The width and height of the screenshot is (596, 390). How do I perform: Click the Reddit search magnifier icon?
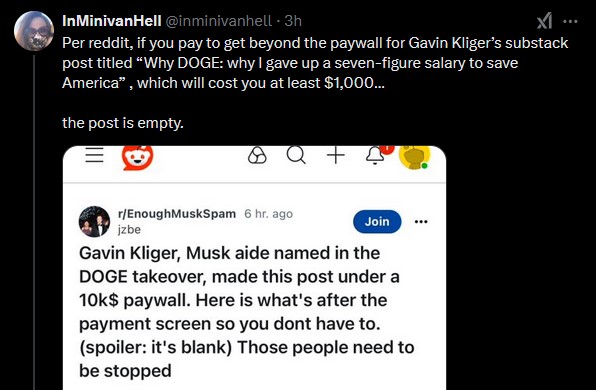[296, 155]
